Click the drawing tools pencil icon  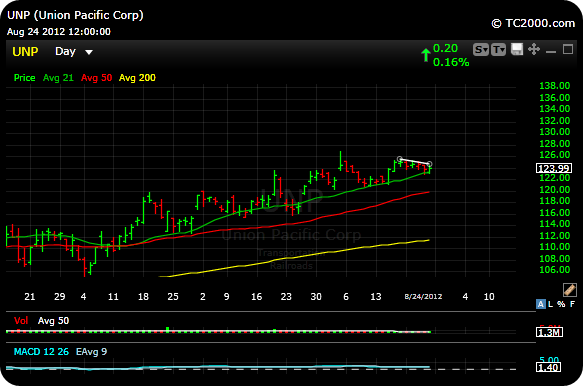tap(570, 290)
